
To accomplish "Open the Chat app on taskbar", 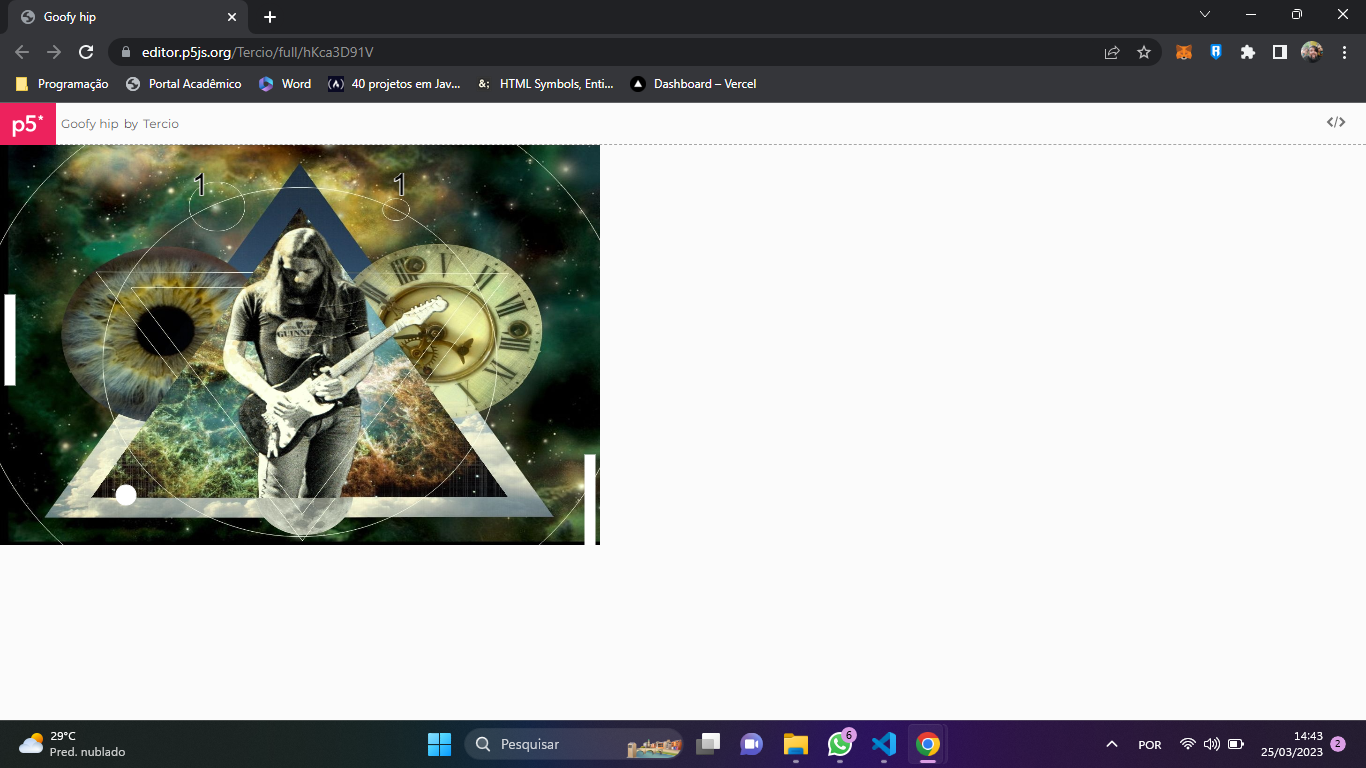I will [x=751, y=744].
